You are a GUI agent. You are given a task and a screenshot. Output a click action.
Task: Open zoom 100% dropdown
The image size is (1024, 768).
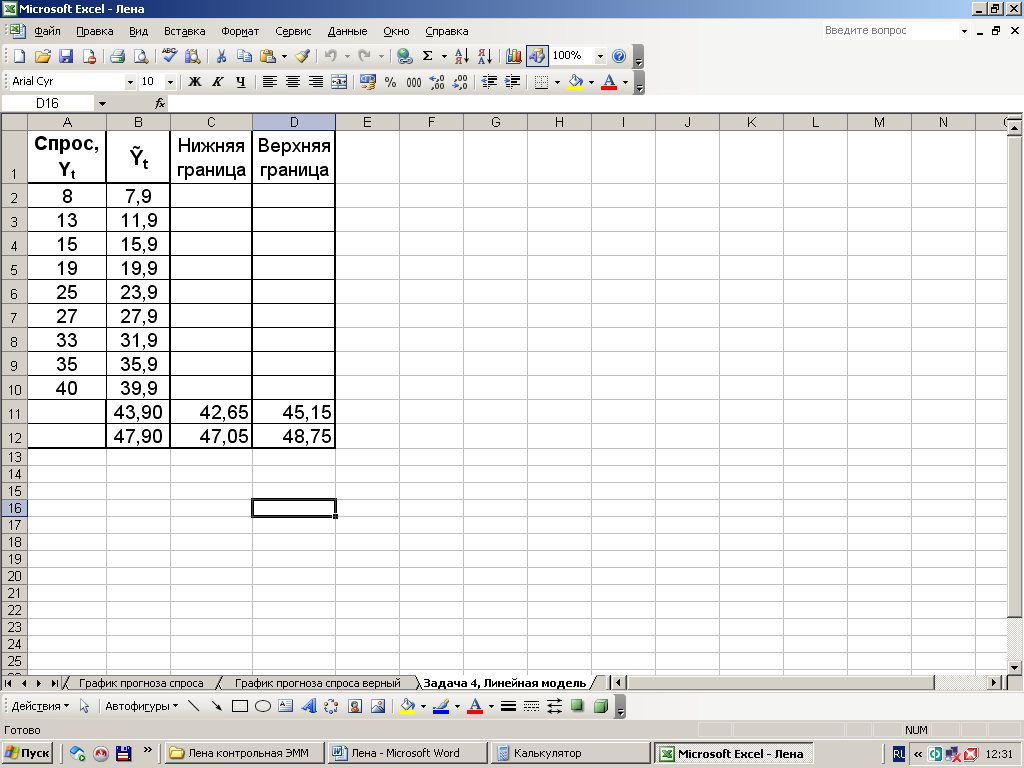600,56
